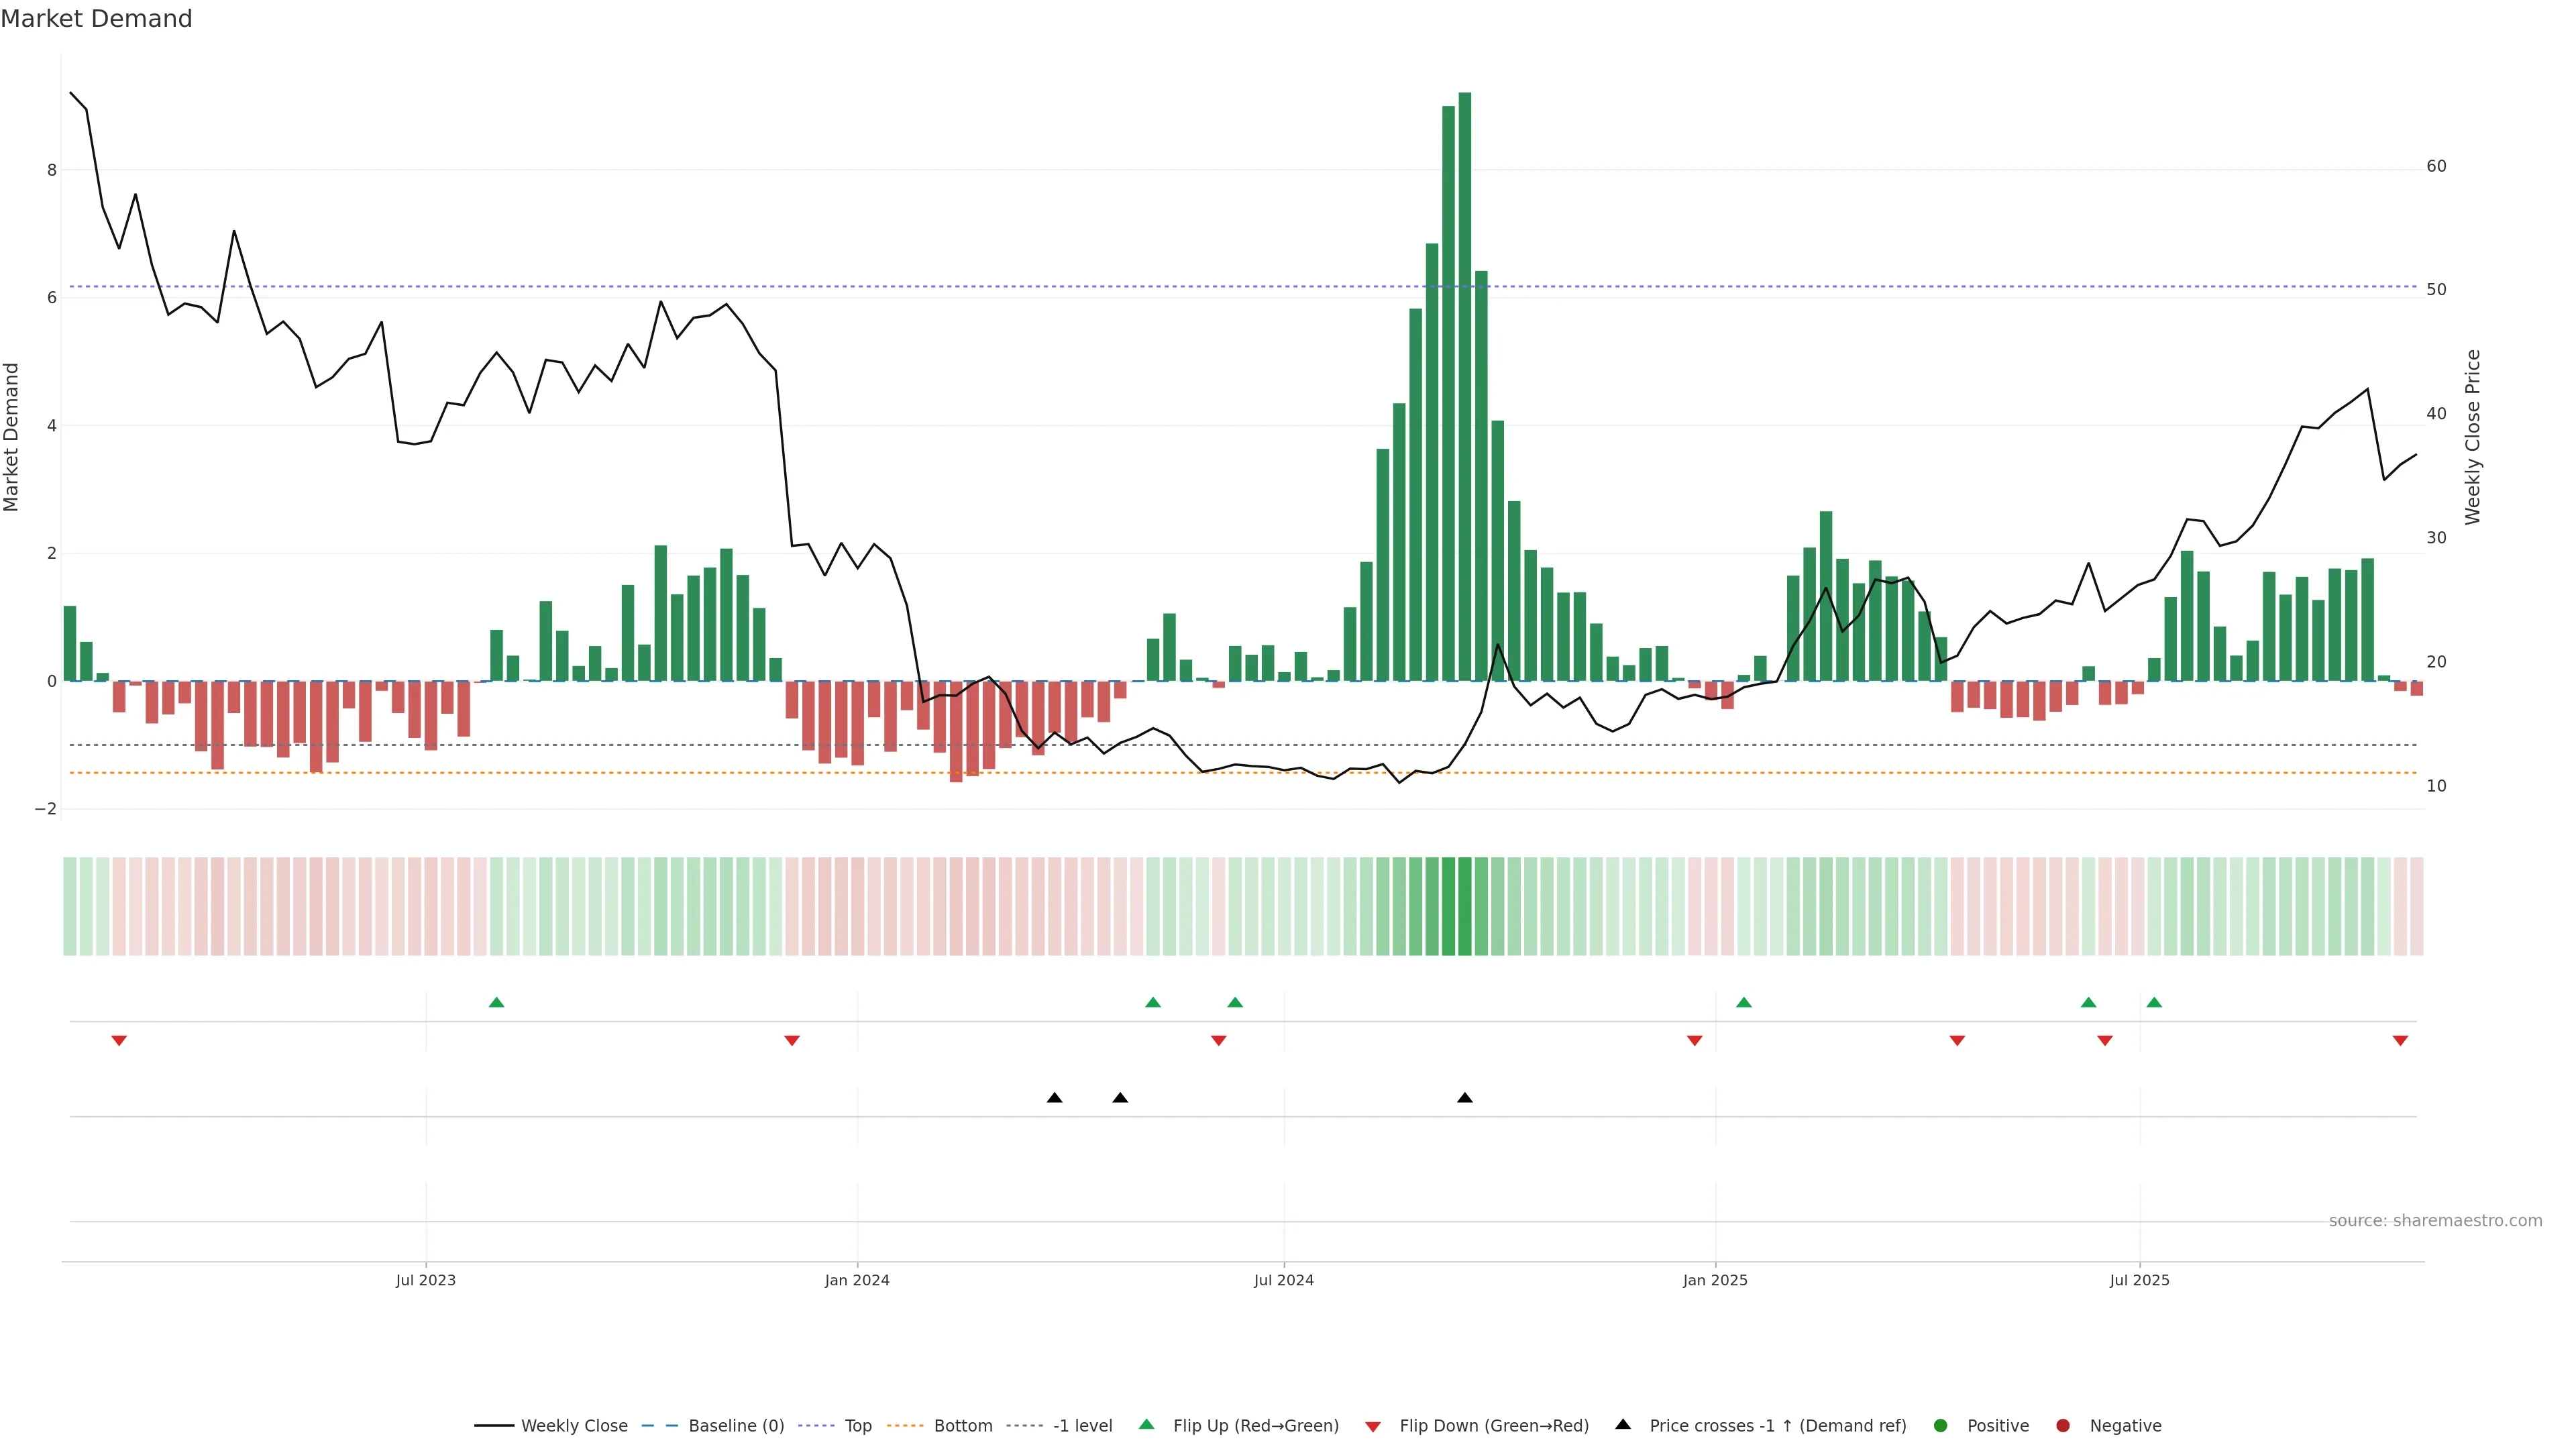Click first green flip-up marker after Jul 2023
2576x1449 pixels.
tap(496, 1002)
